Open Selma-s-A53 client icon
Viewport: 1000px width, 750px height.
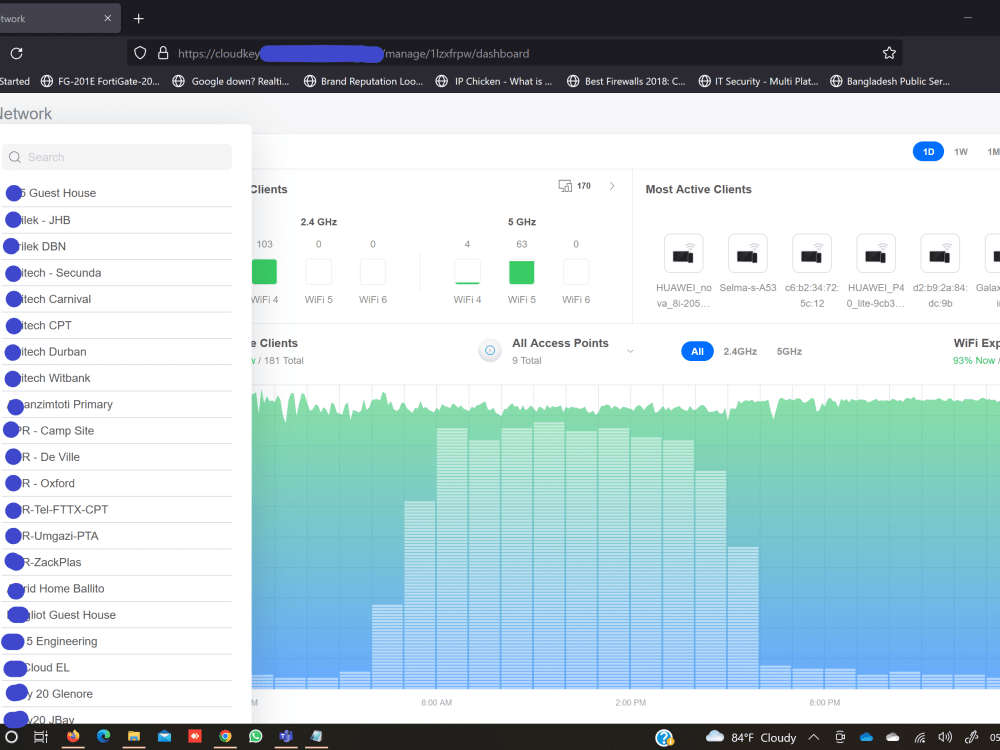pos(747,254)
